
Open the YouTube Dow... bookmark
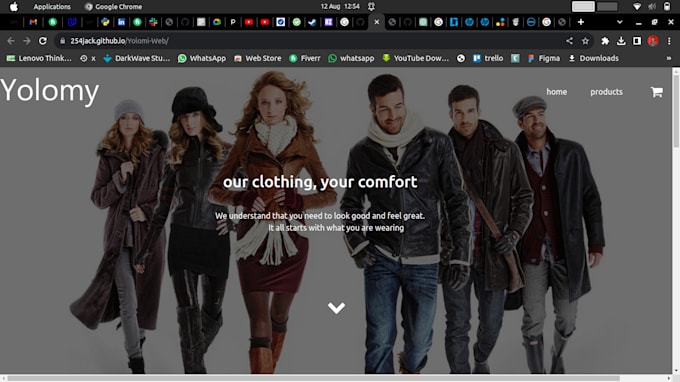pyautogui.click(x=415, y=58)
